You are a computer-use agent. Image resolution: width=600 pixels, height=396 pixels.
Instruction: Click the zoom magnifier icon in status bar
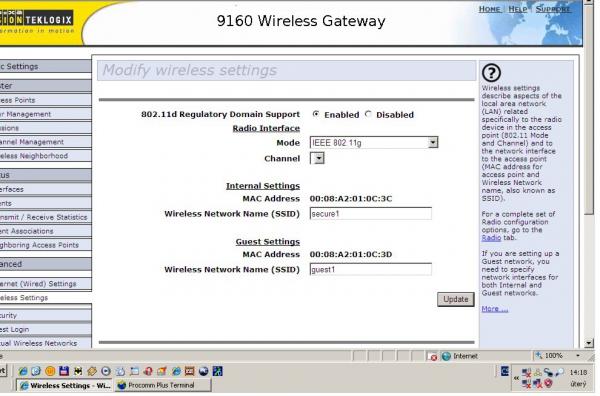click(x=539, y=355)
